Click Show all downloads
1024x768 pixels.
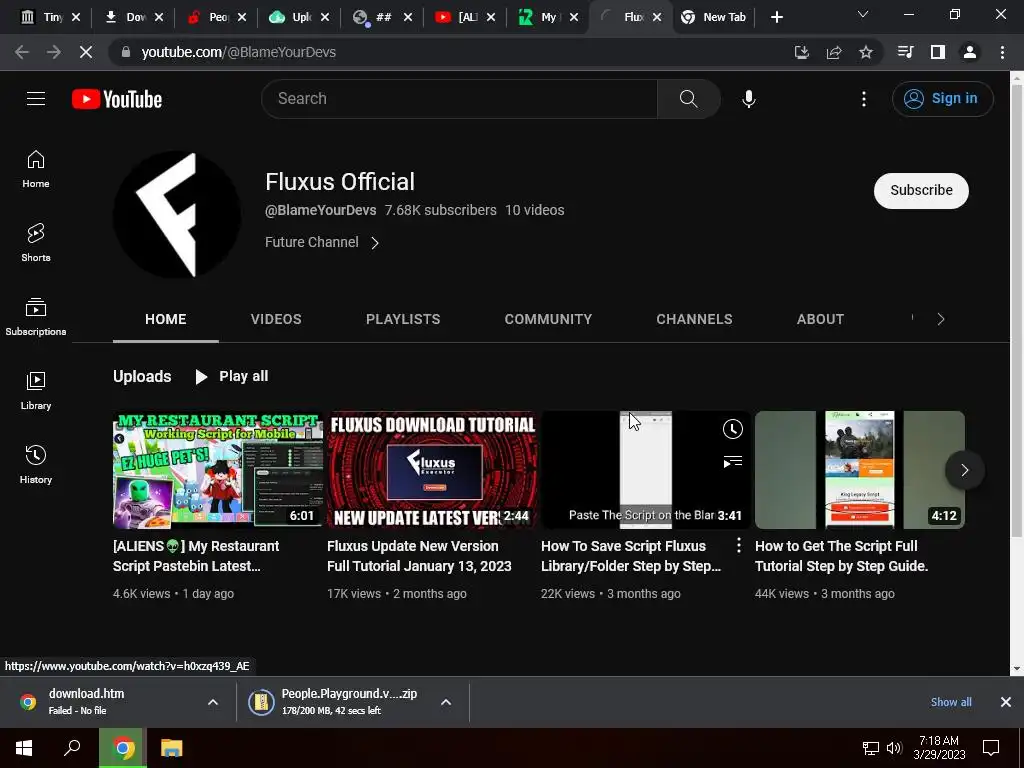951,702
